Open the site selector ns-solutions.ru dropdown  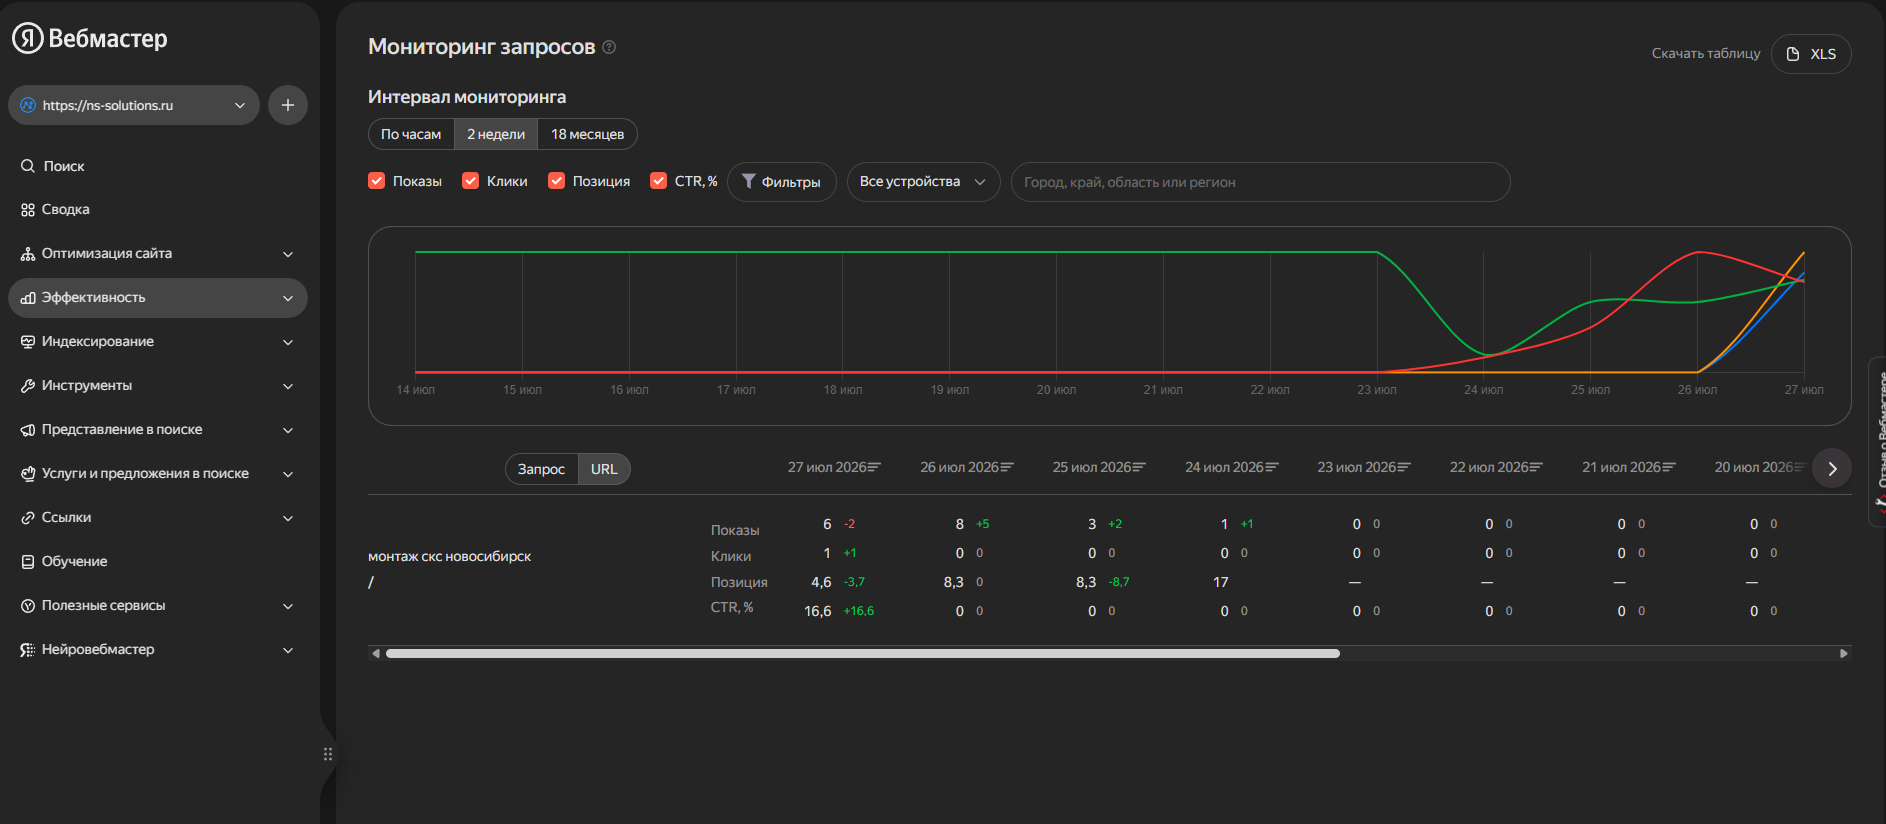134,105
